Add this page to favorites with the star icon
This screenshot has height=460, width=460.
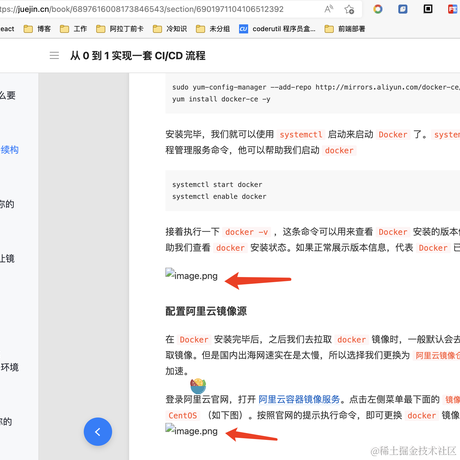[349, 9]
